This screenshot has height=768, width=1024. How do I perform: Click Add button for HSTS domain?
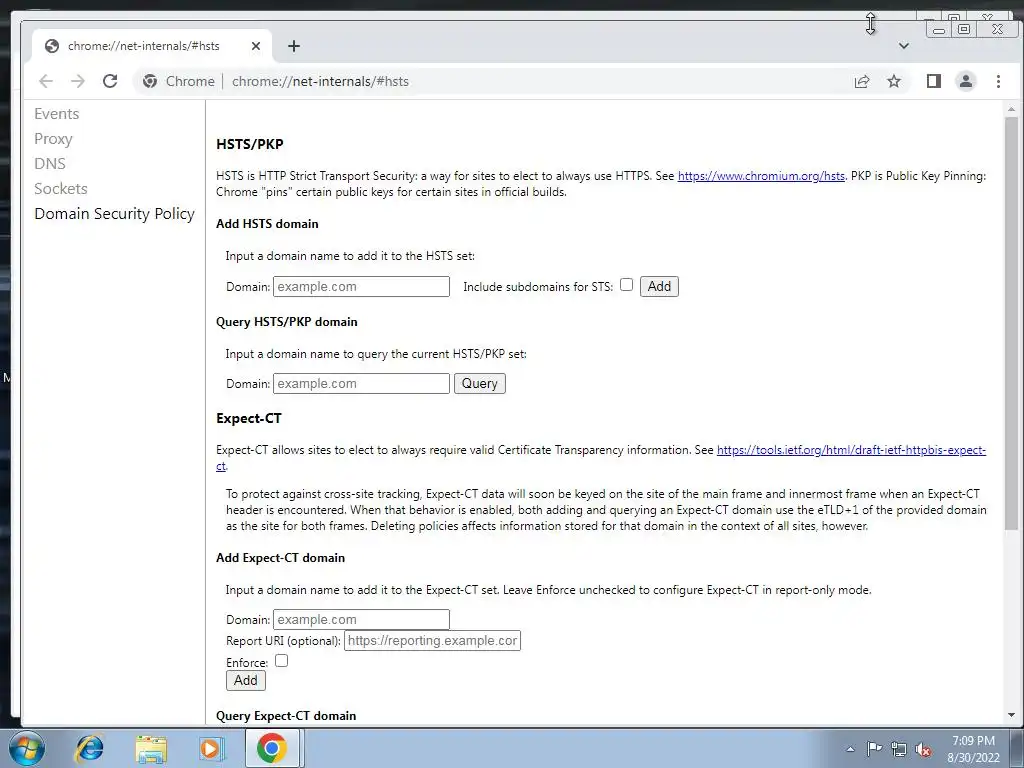pyautogui.click(x=659, y=286)
